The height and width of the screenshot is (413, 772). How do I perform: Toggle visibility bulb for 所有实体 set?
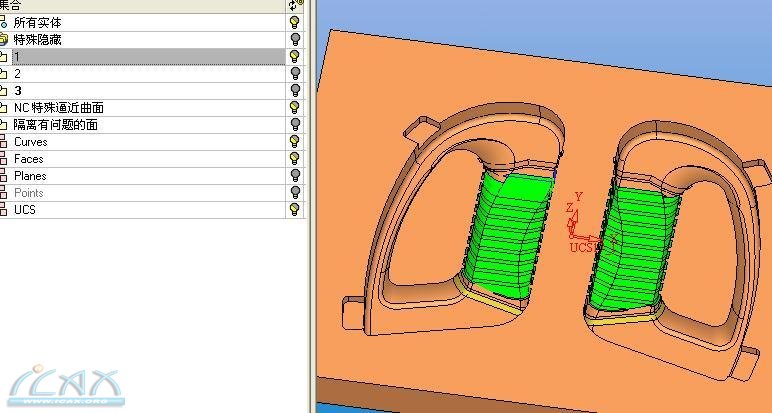[x=294, y=22]
